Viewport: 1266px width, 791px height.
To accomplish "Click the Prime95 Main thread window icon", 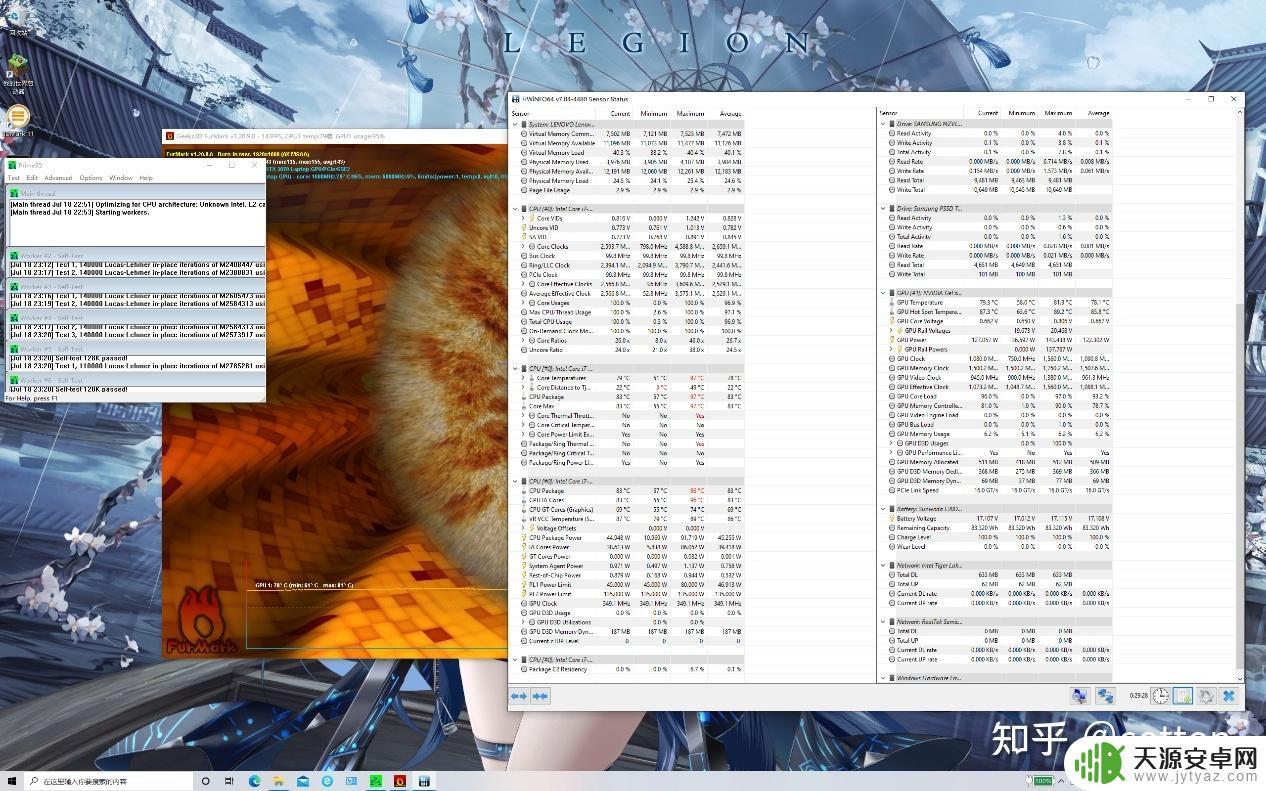I will click(x=13, y=193).
